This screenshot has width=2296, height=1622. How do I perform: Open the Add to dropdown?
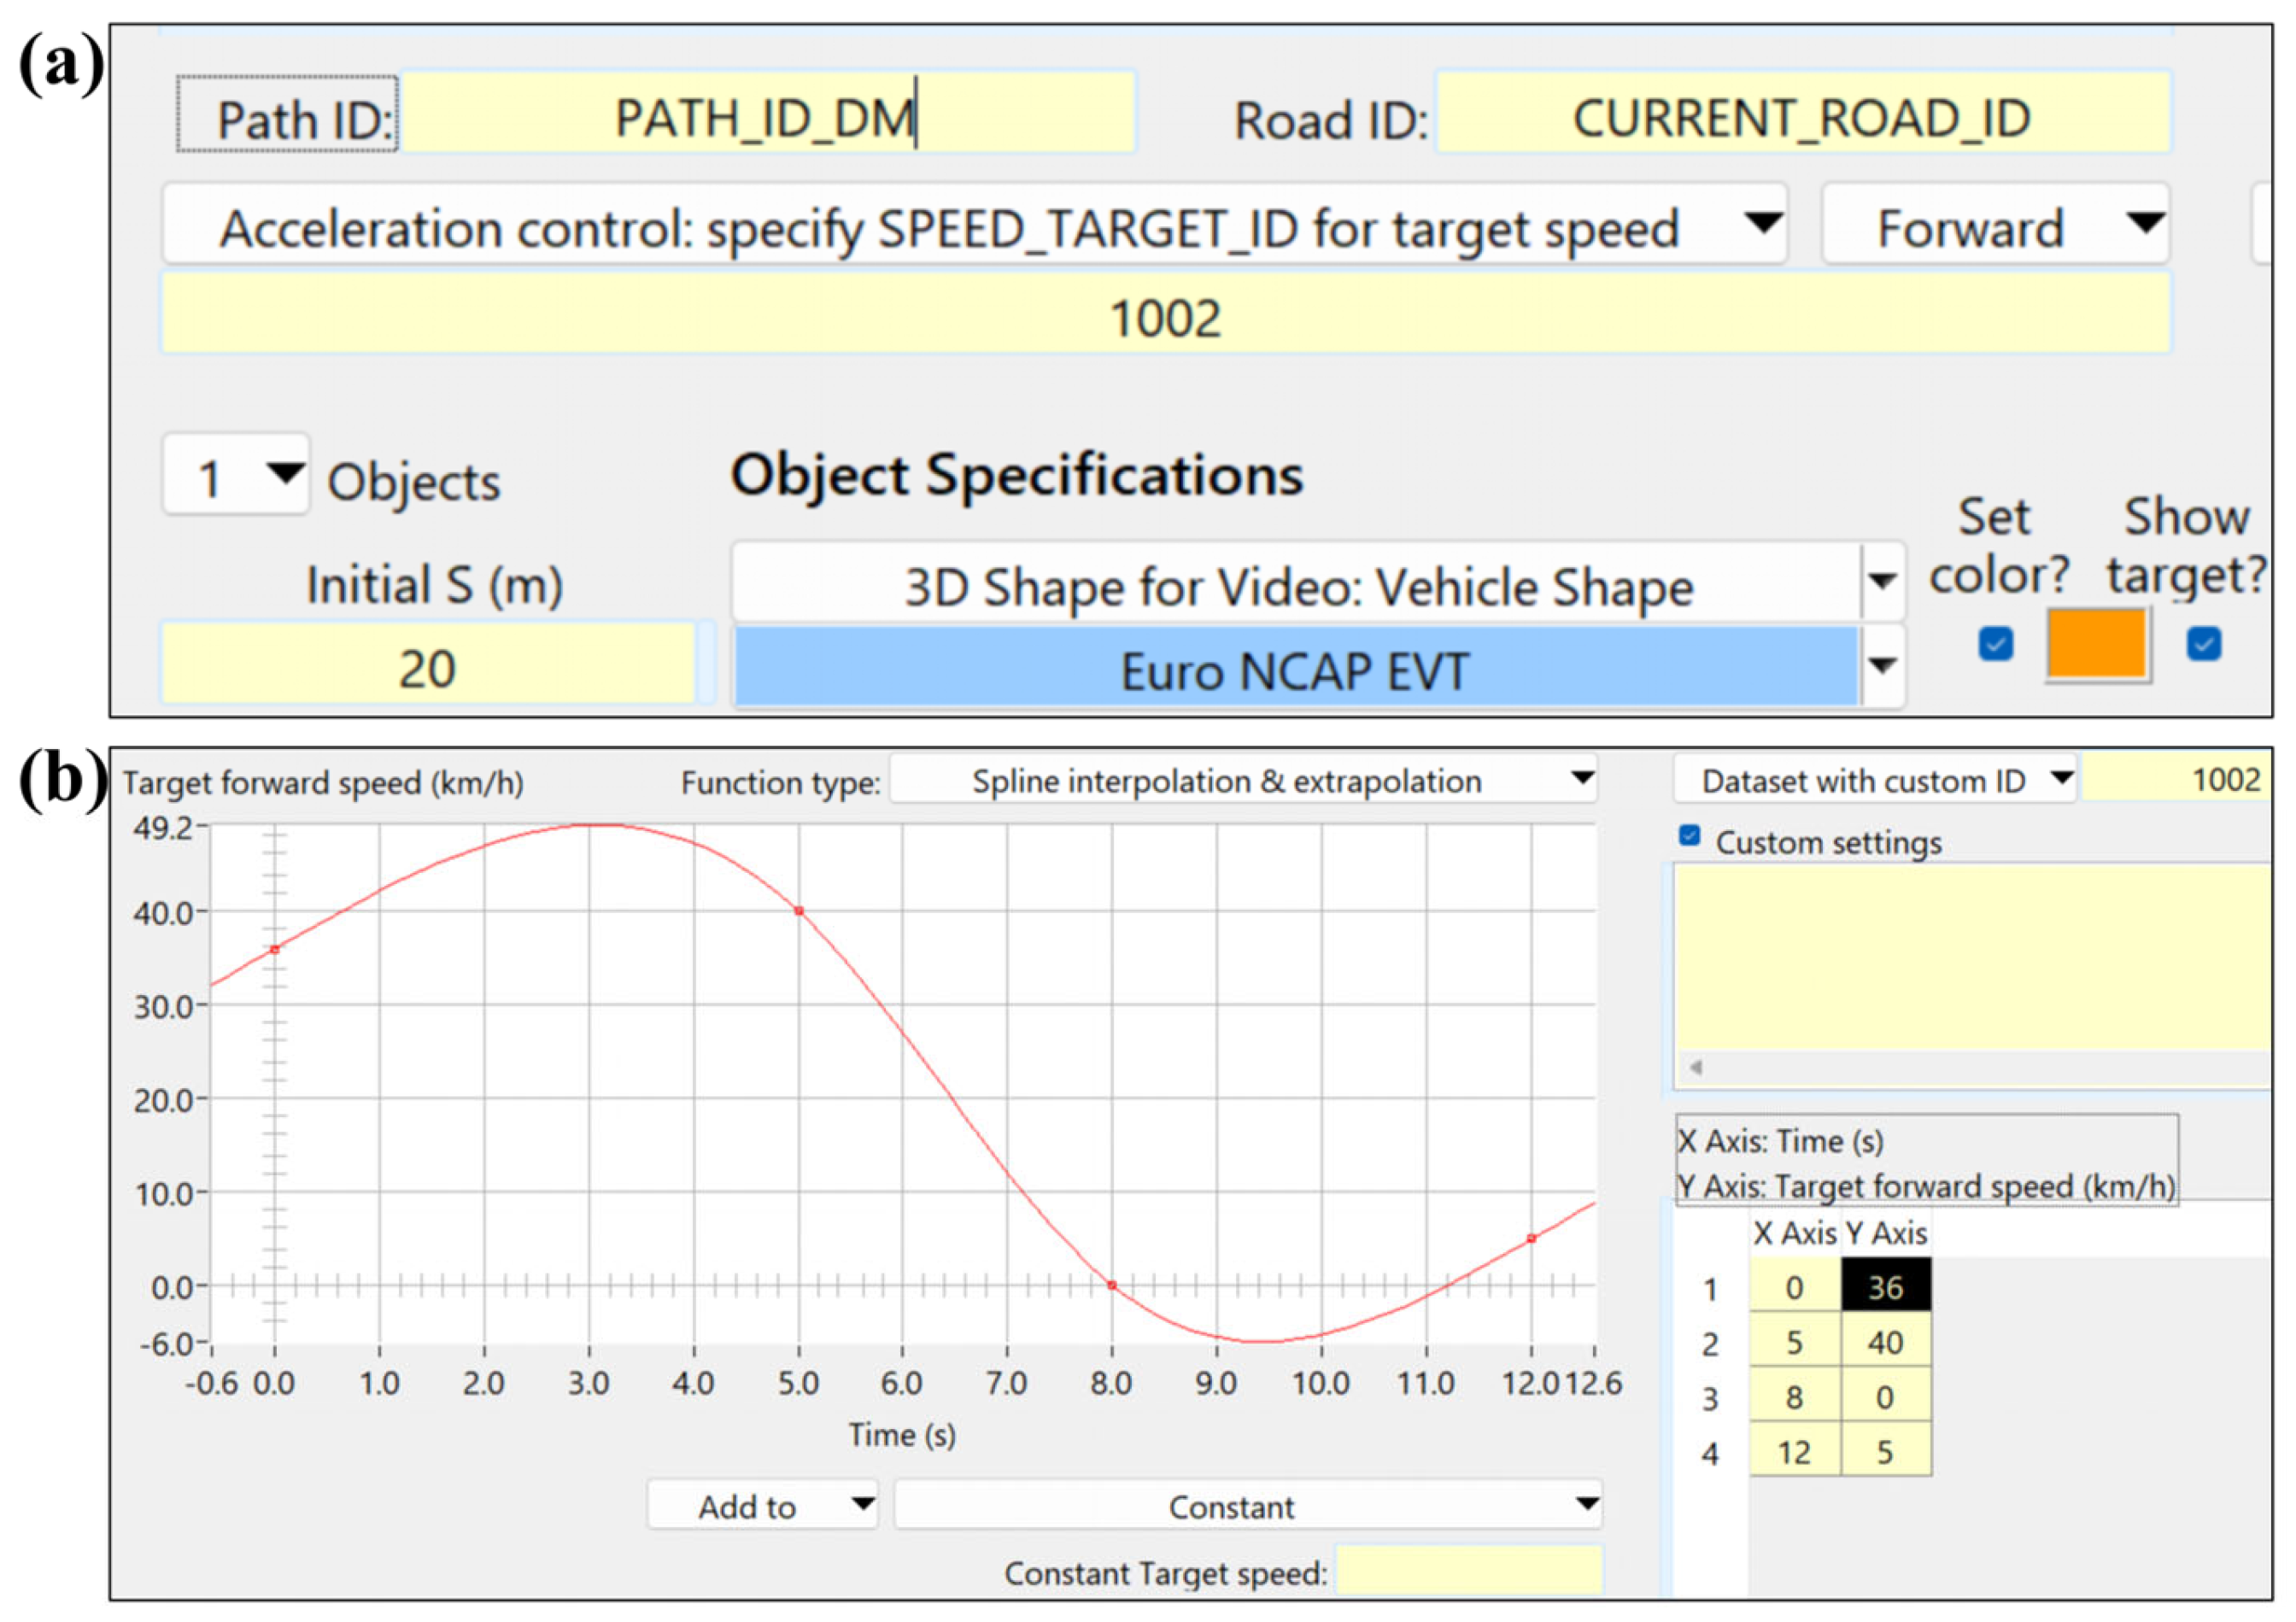coord(762,1506)
